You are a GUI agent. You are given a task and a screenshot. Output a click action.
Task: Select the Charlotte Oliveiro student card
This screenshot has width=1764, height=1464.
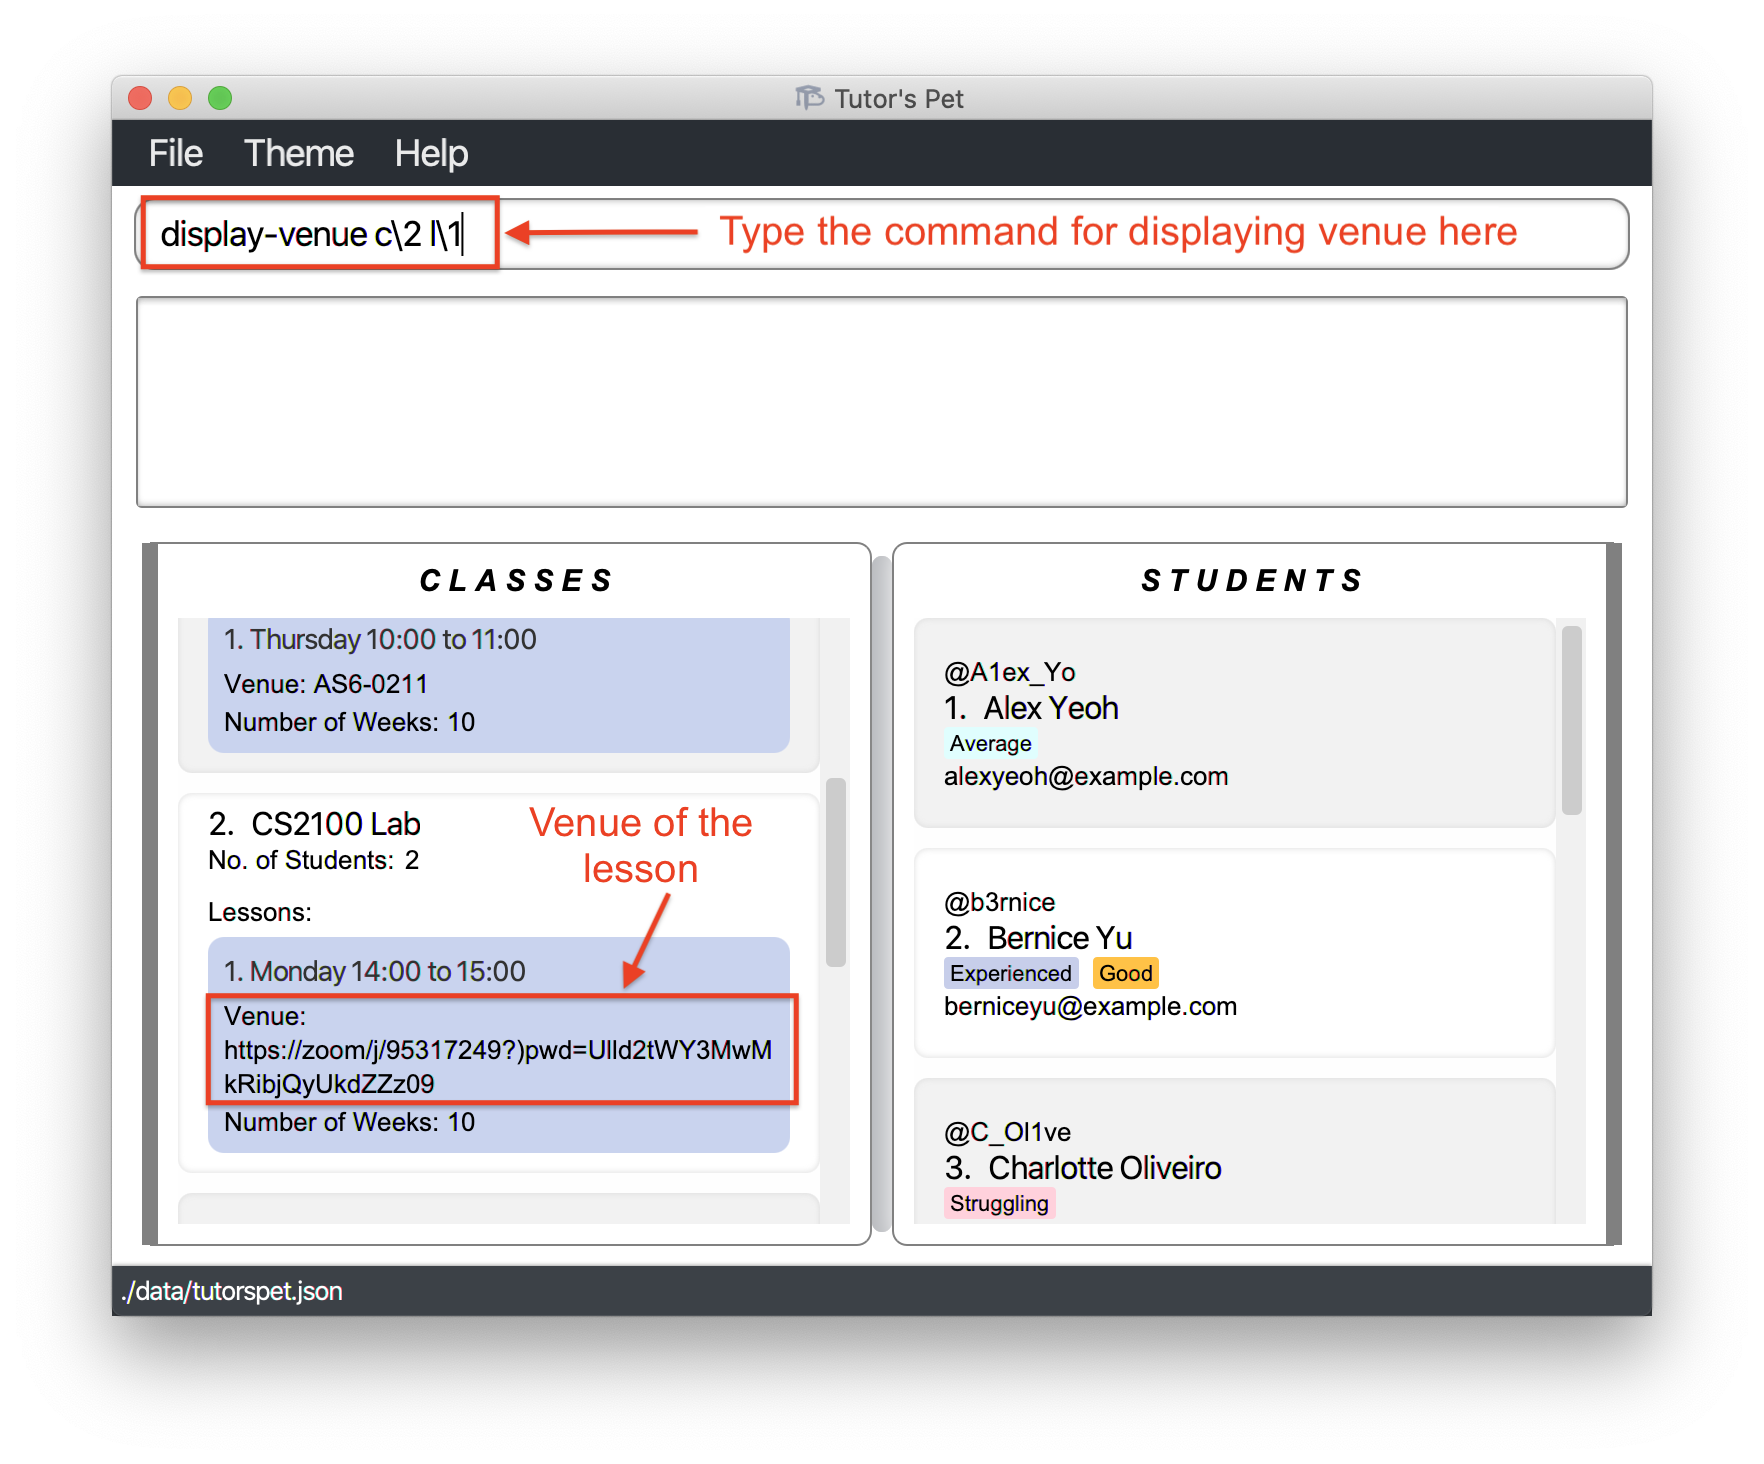(1234, 1151)
